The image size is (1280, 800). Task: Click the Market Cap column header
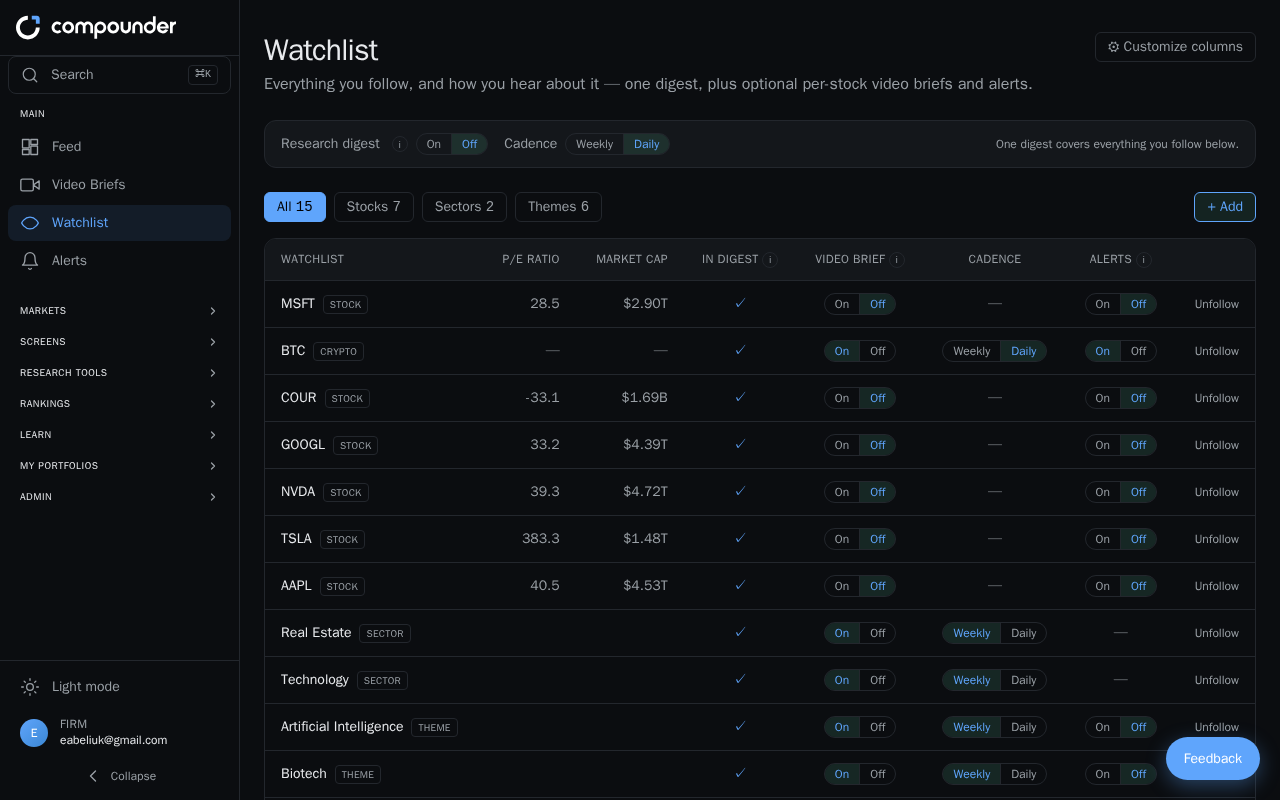(x=632, y=260)
